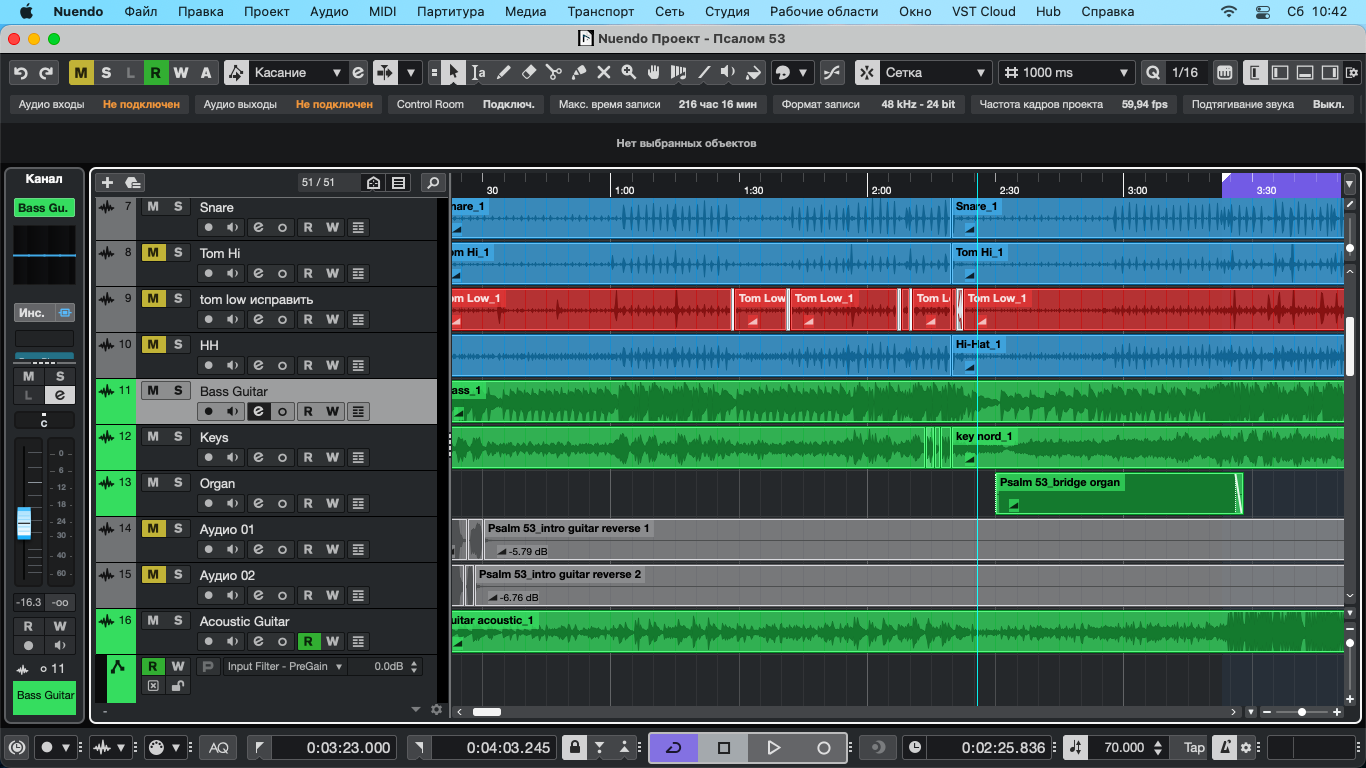The image size is (1366, 768).
Task: Select the Line tool
Action: point(704,72)
